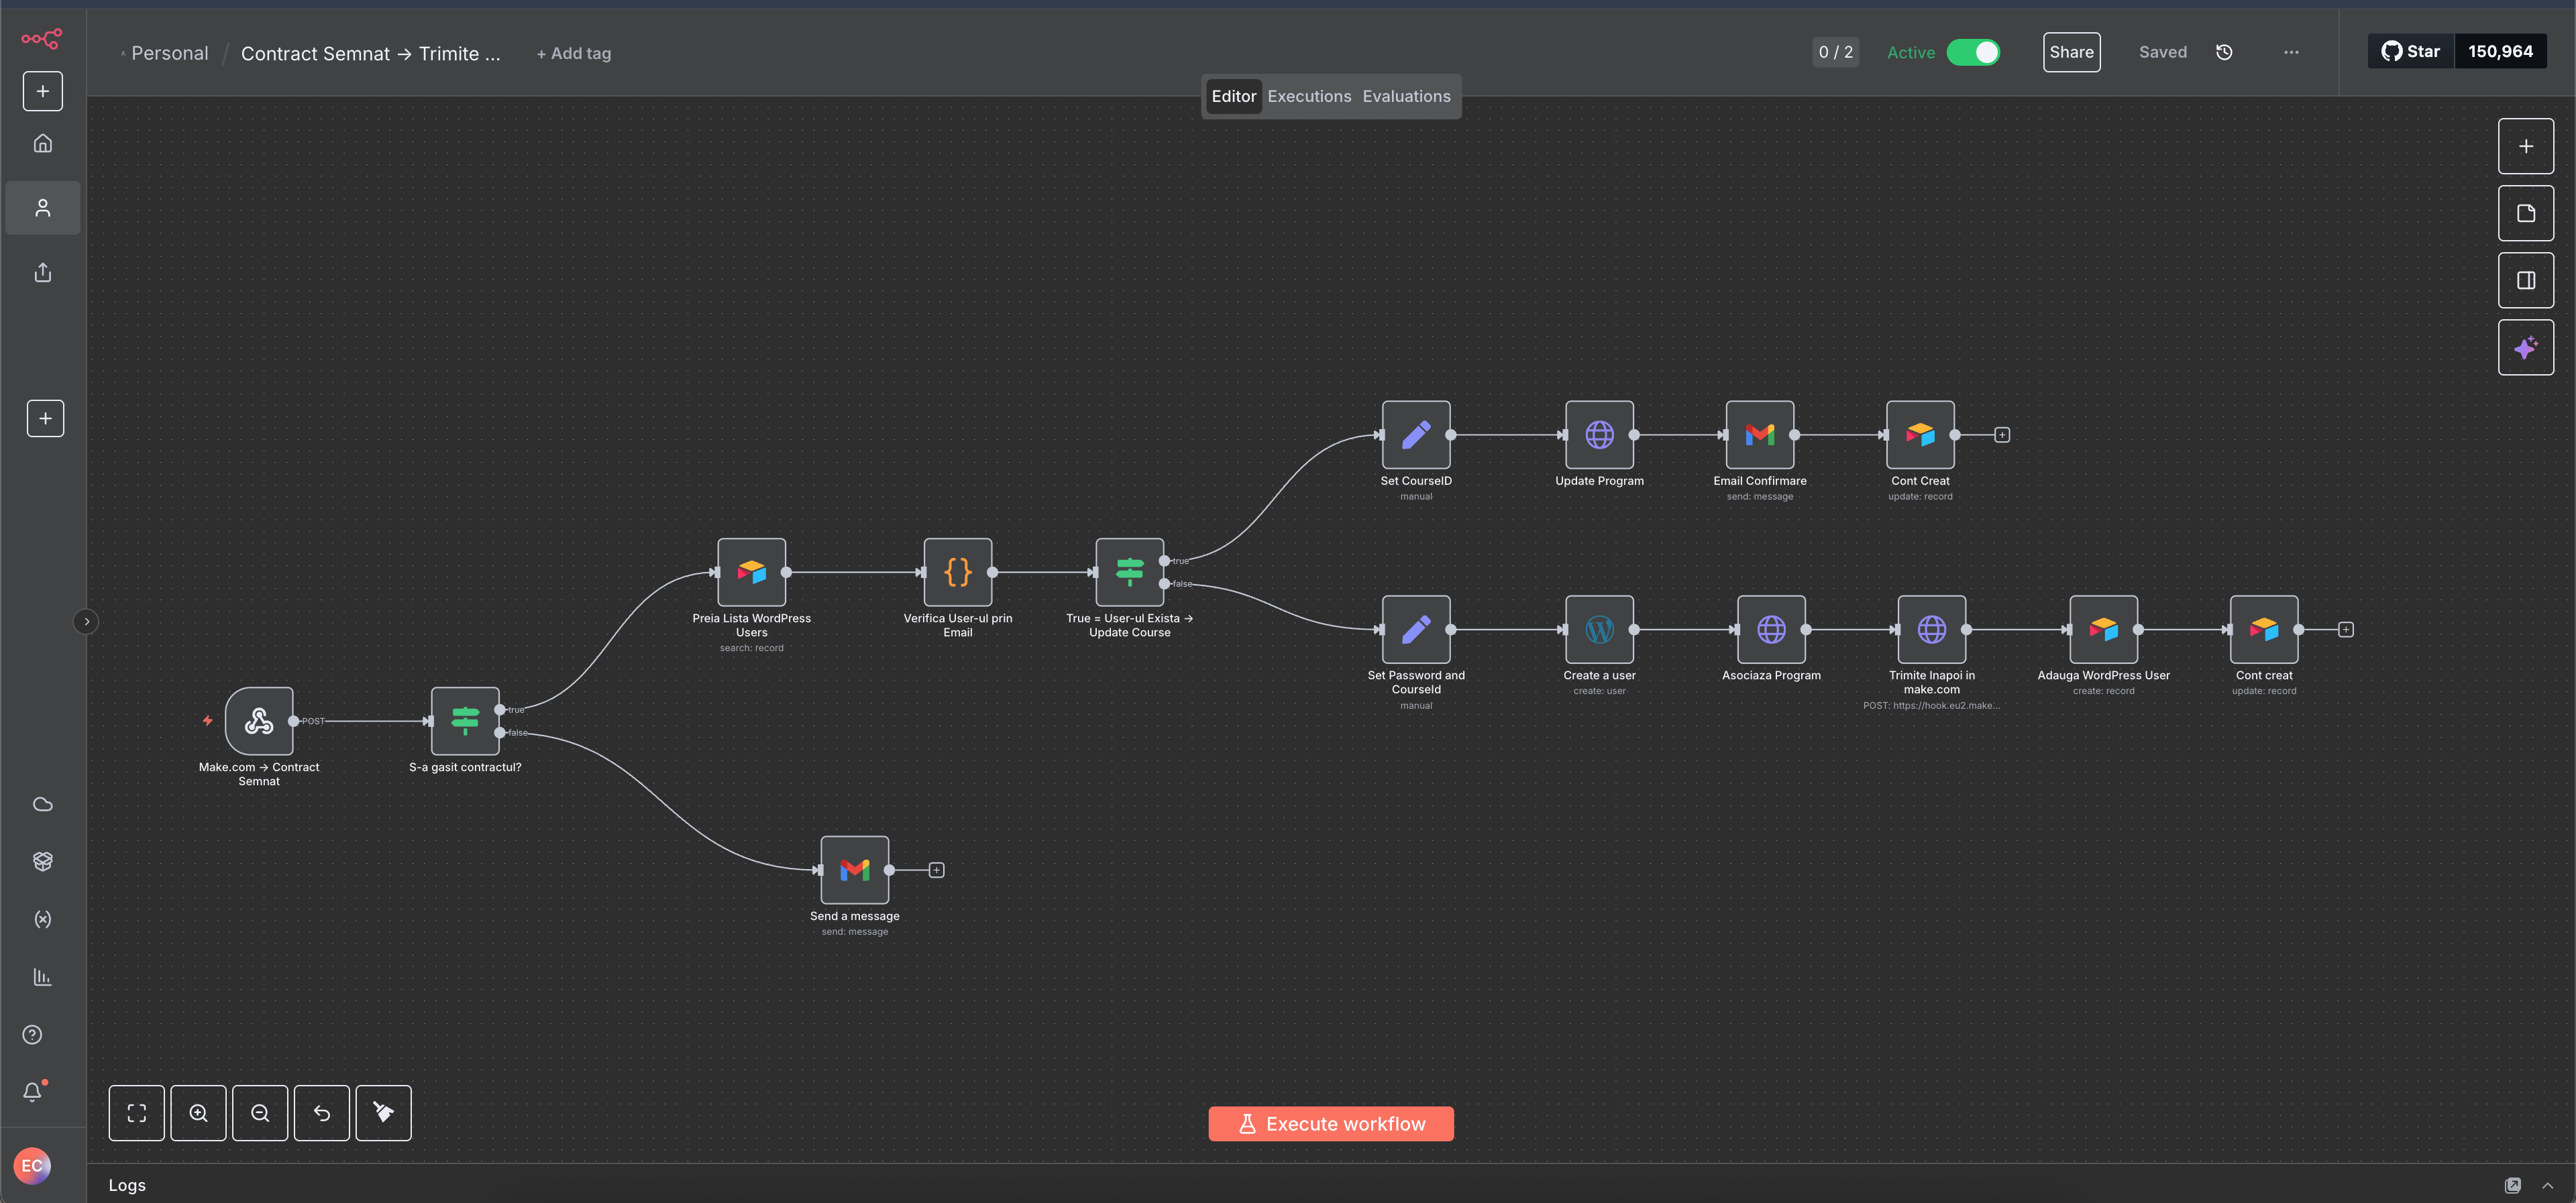Screen dimensions: 2576x1203
Task: Expand the collapsed left sidebar chevron
Action: (x=87, y=622)
